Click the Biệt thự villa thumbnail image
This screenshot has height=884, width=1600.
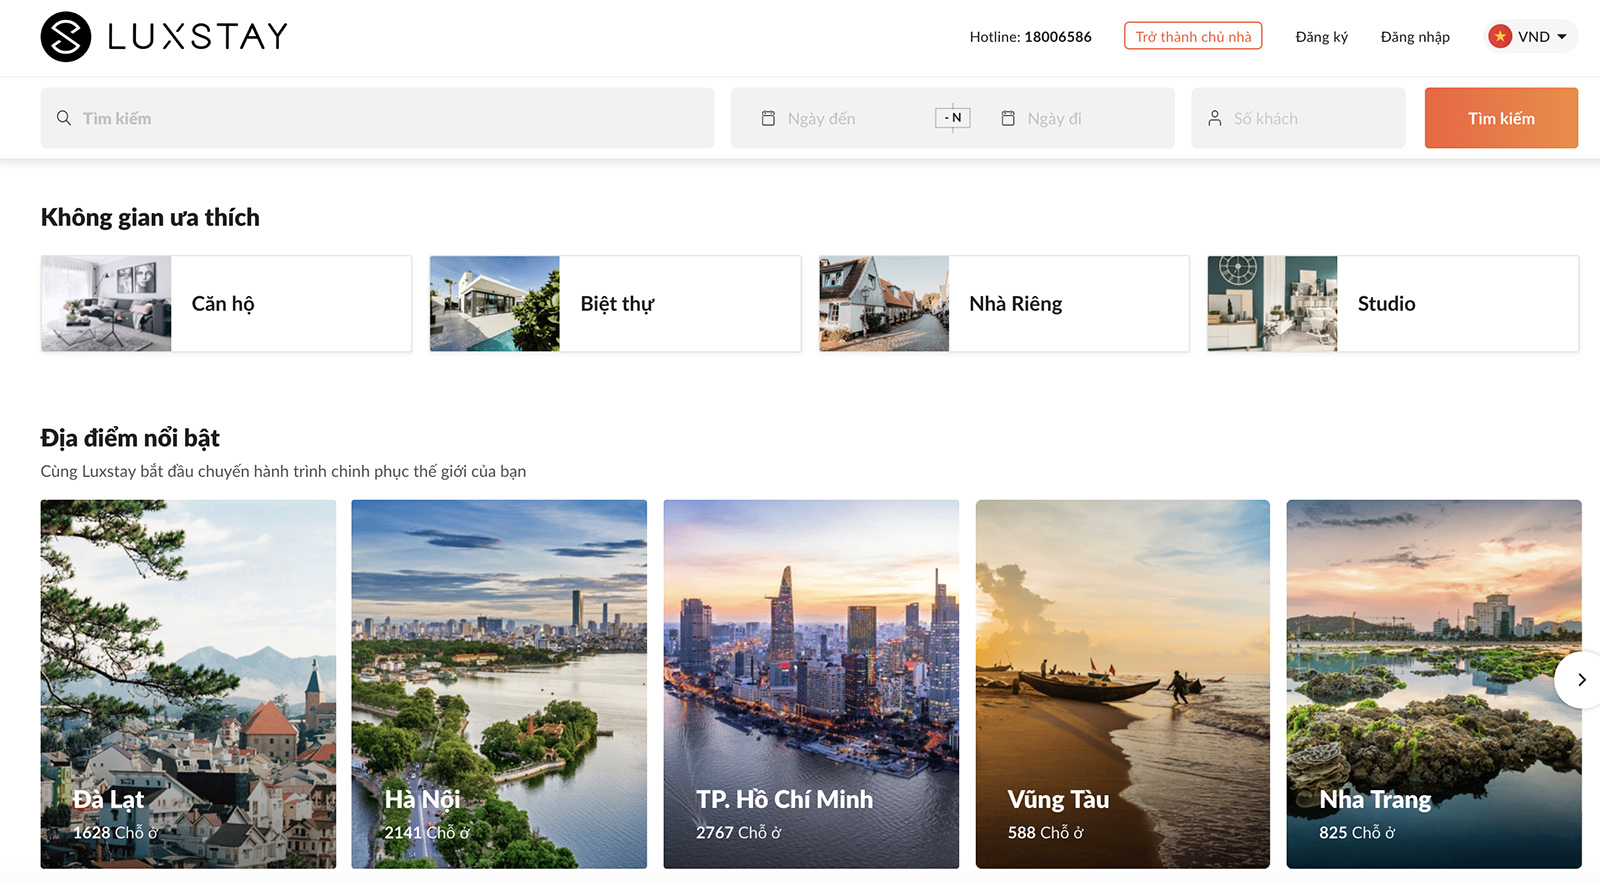coord(495,303)
